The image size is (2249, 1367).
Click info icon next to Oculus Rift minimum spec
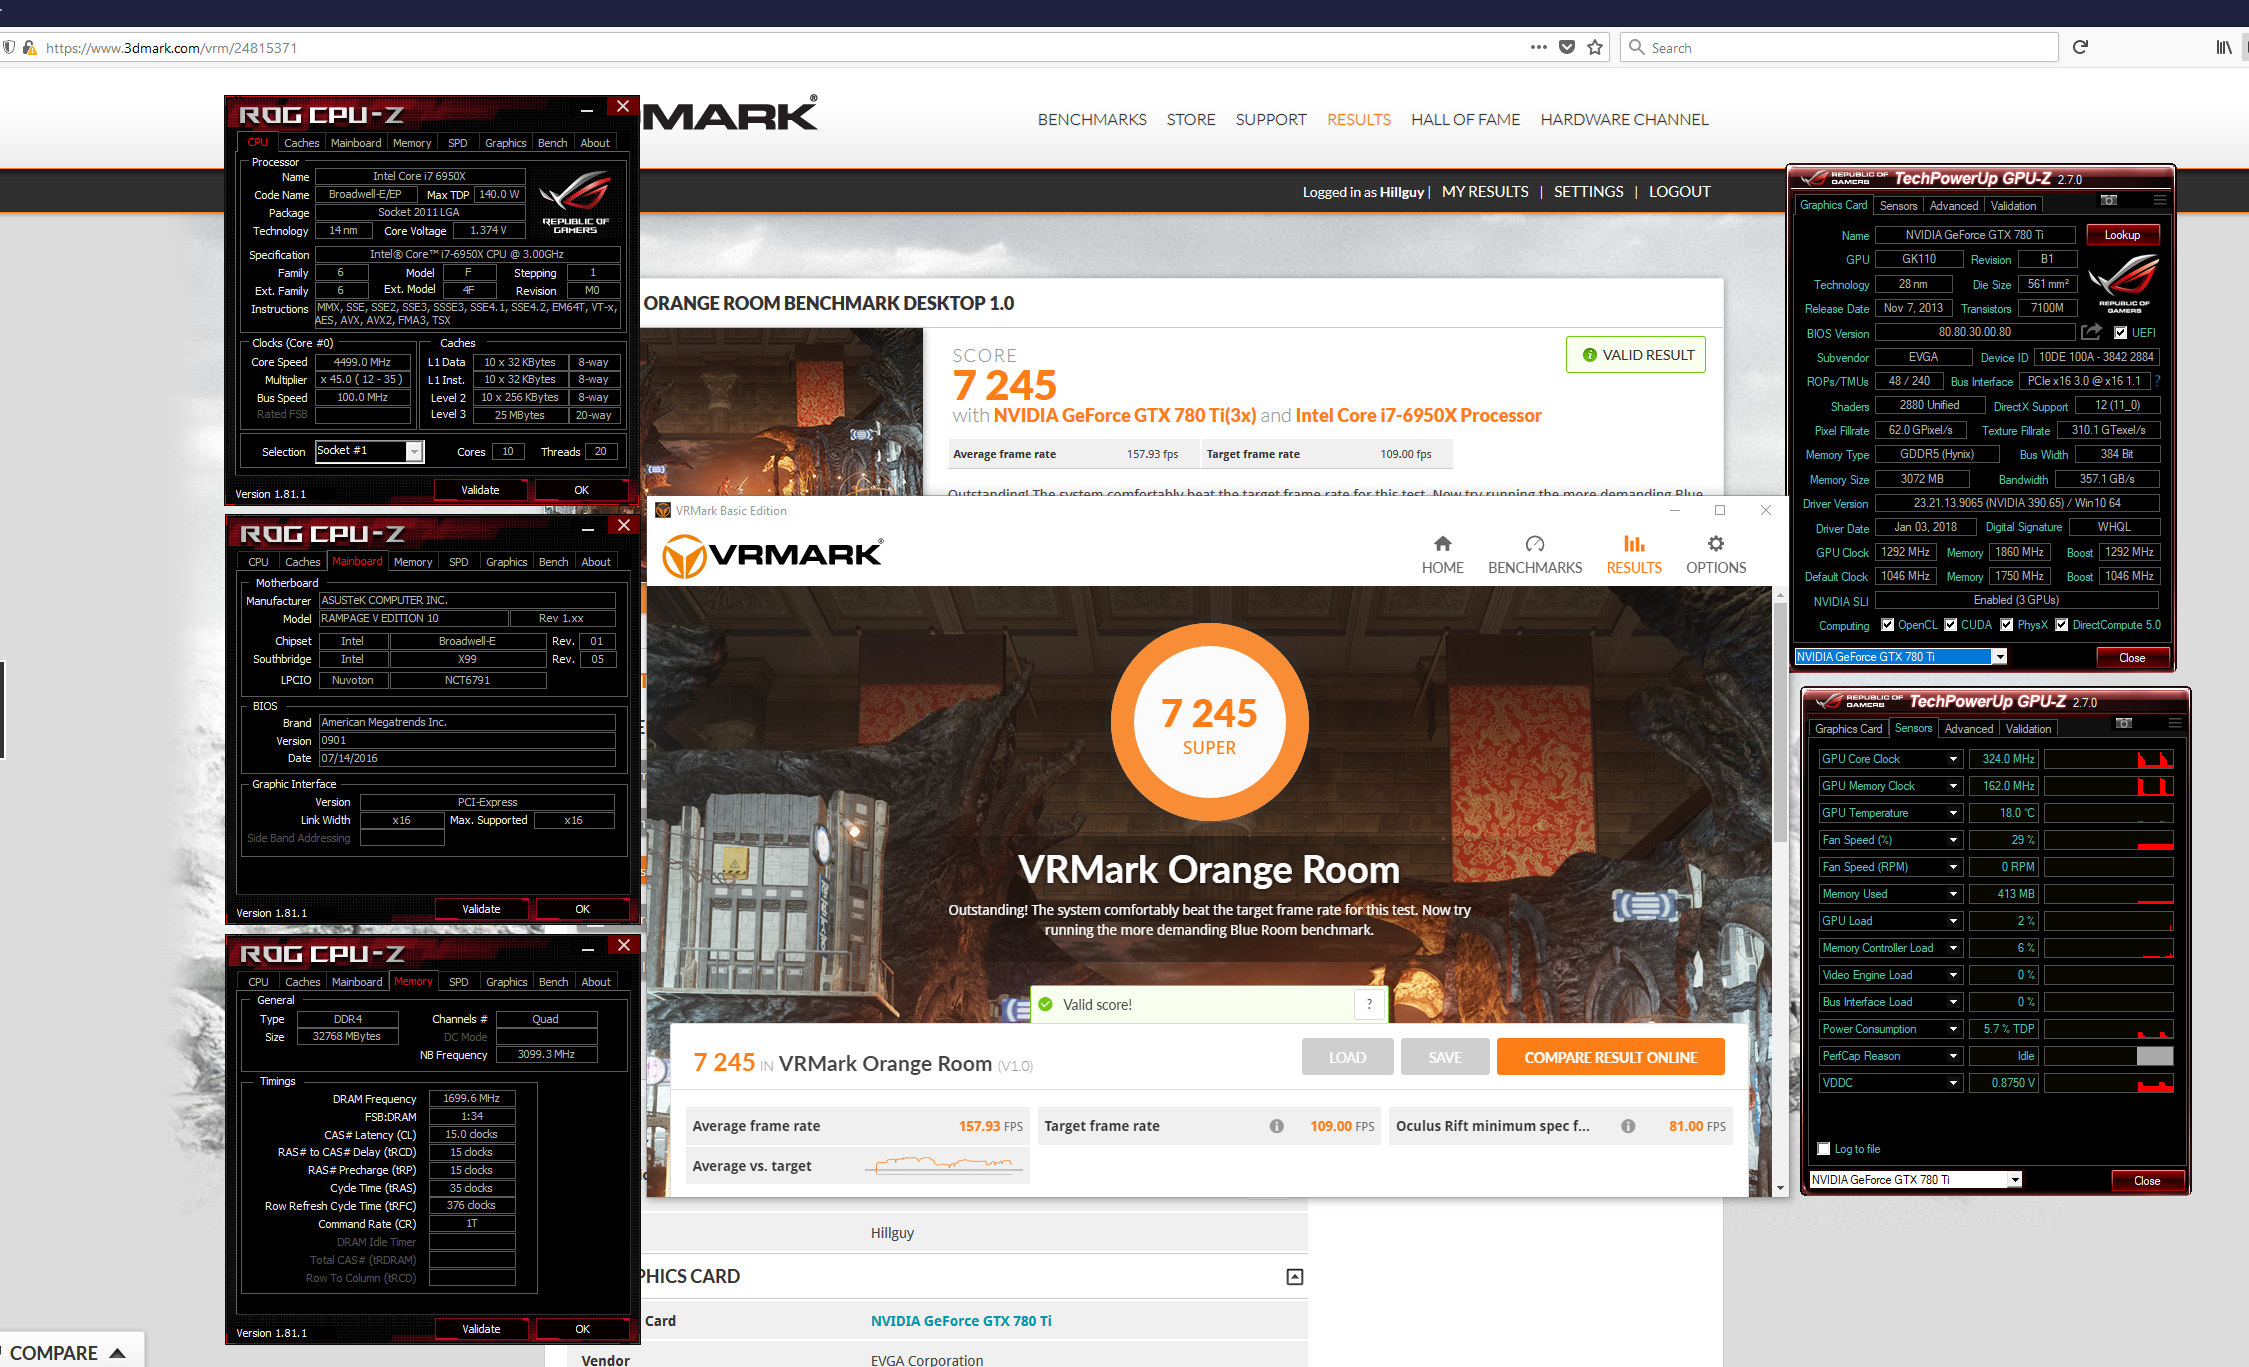[1628, 1126]
